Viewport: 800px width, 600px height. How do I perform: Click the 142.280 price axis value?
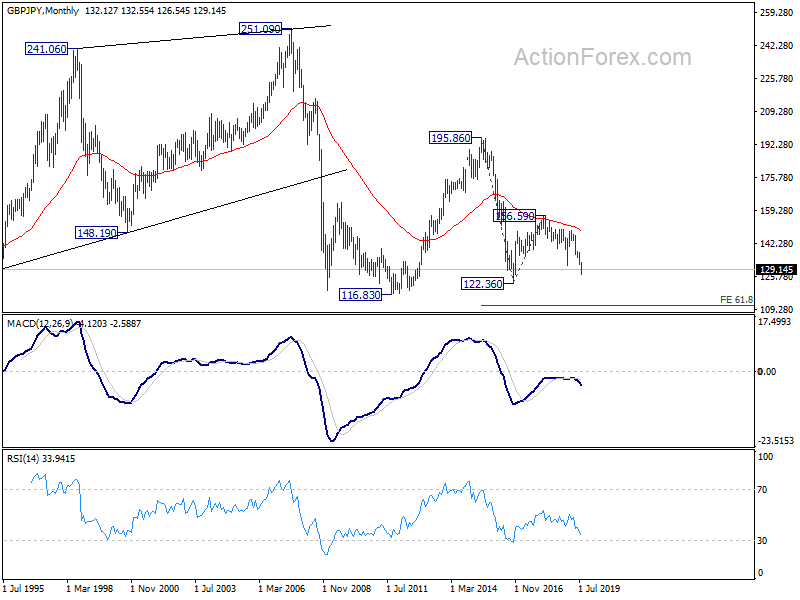point(776,243)
